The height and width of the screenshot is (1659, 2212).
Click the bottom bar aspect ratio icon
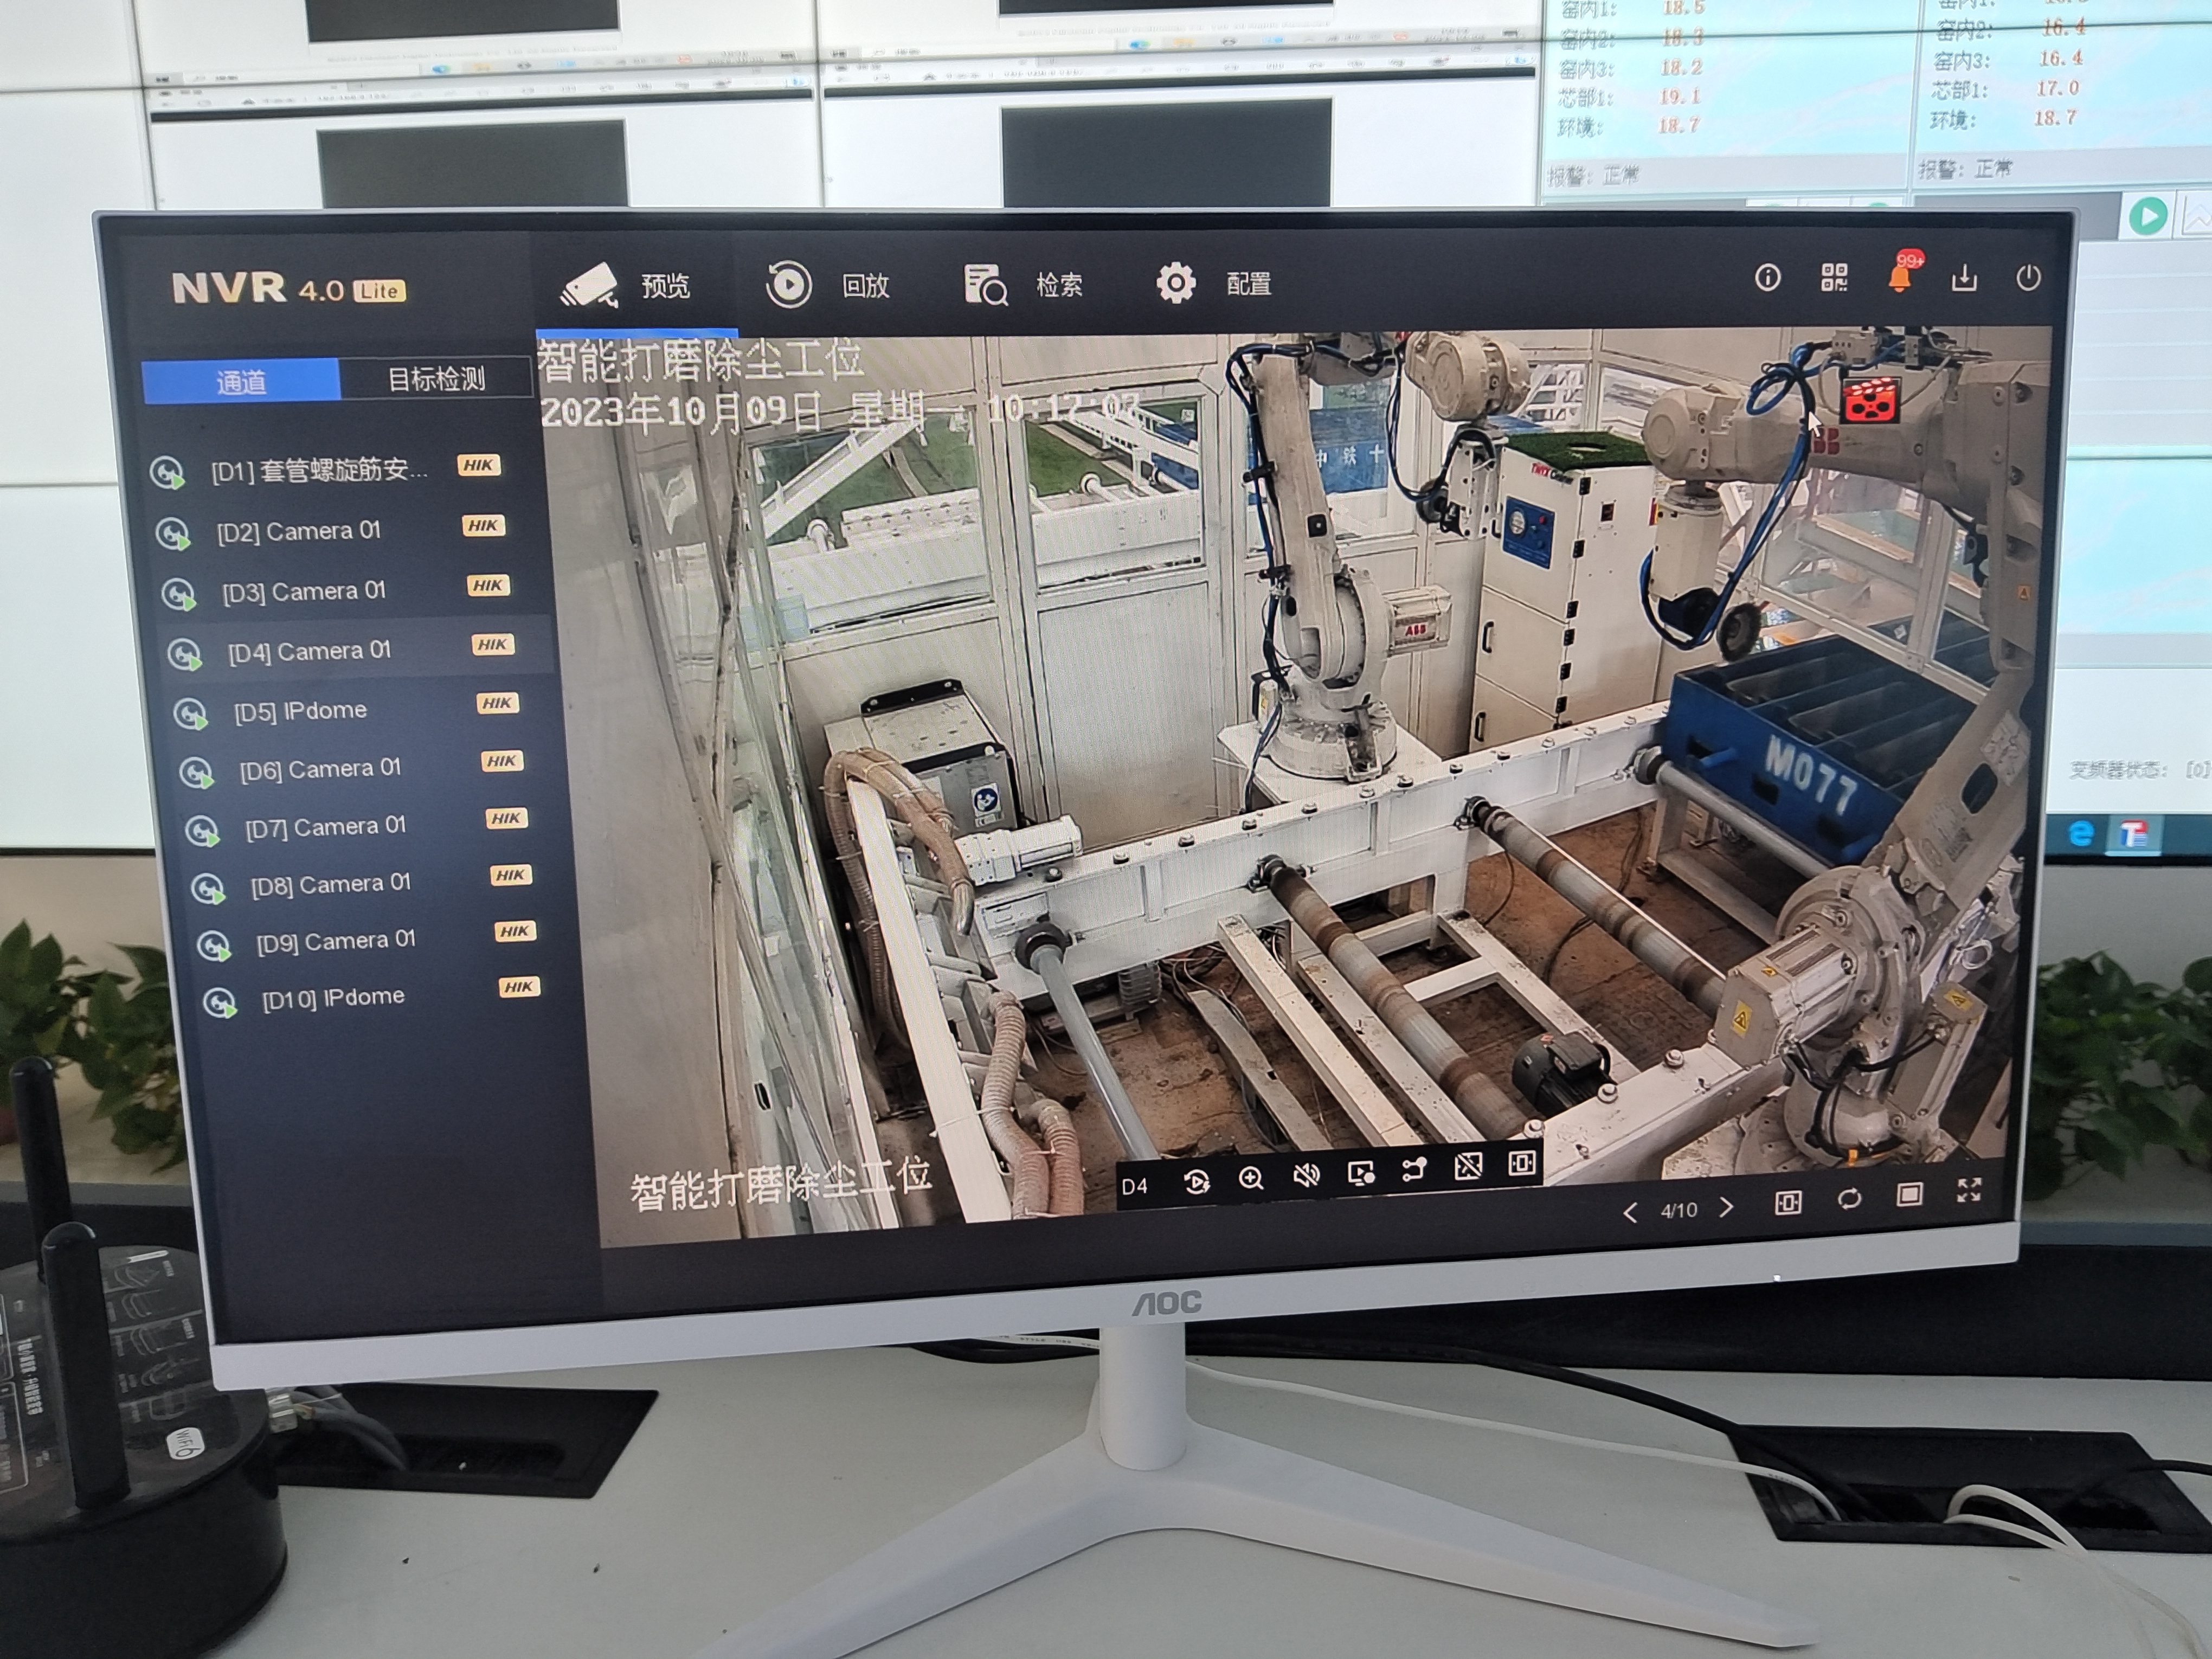tap(1788, 1203)
